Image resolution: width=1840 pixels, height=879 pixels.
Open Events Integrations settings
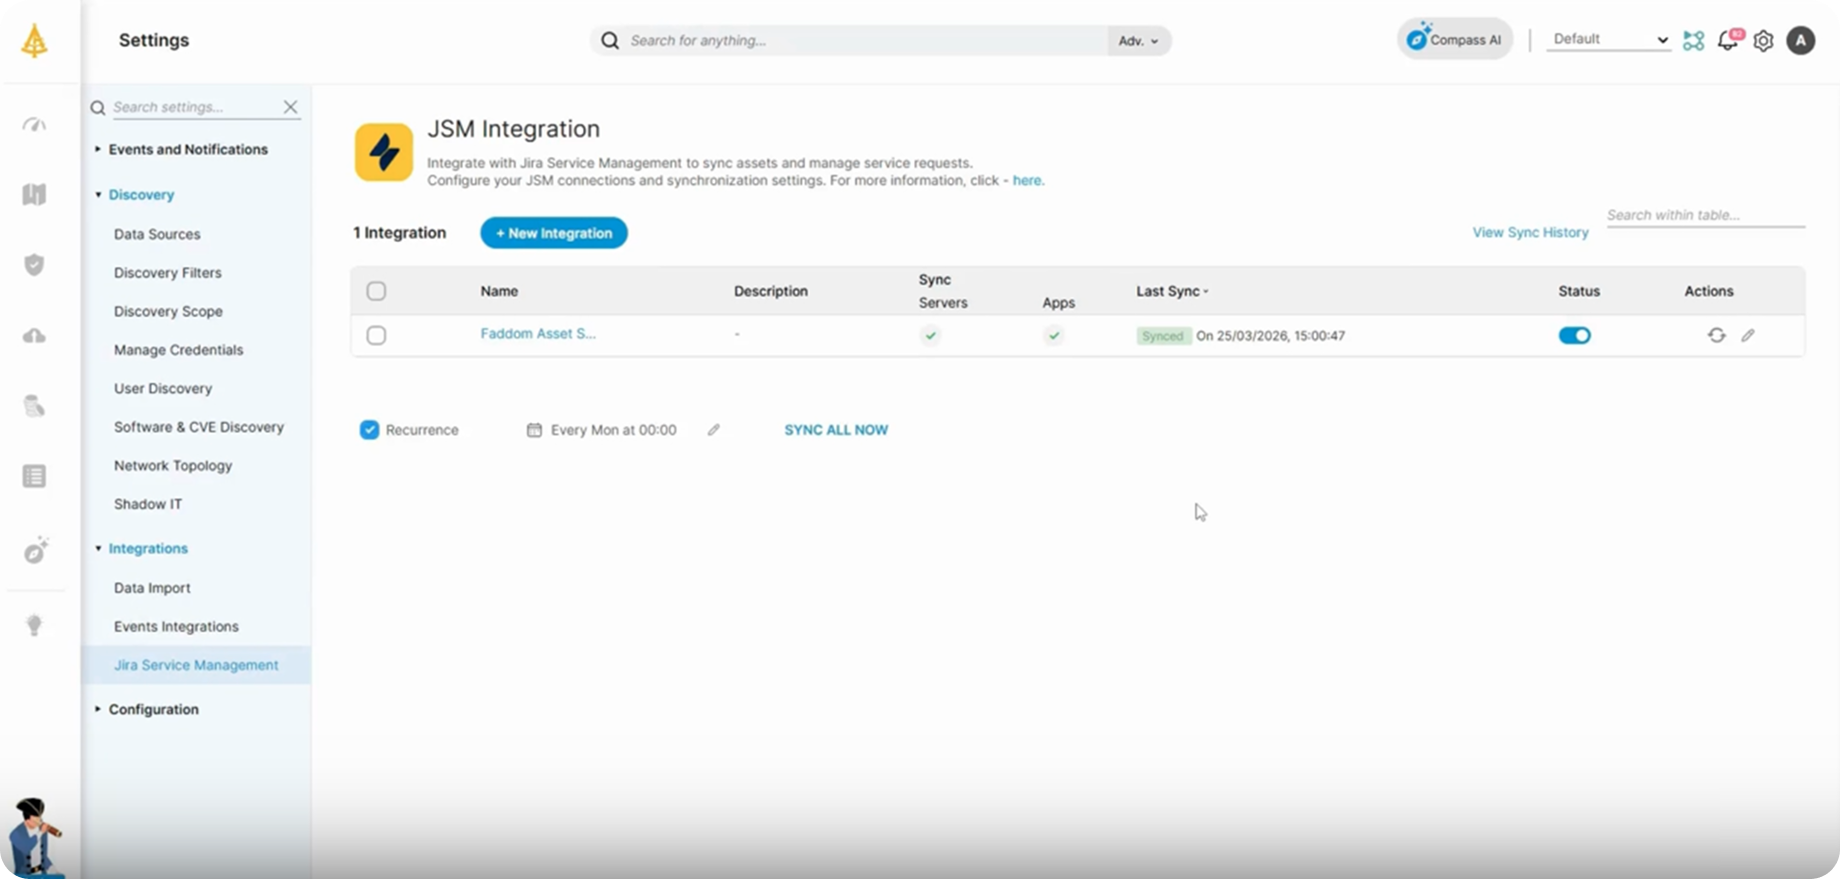pyautogui.click(x=176, y=626)
